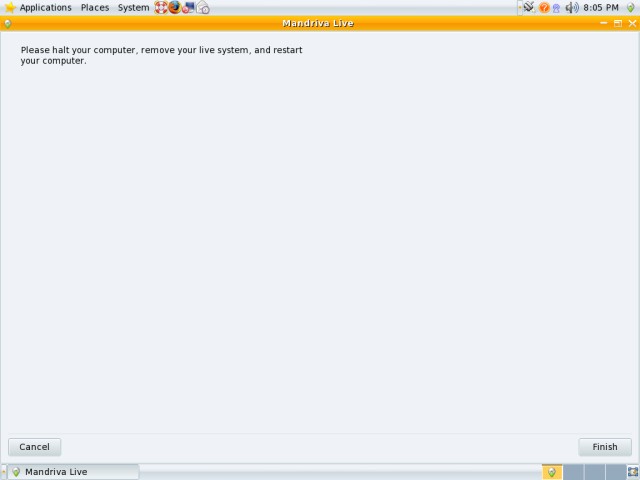Click the show desktop icon in bottom panel
This screenshot has width=640, height=480.
coord(633,472)
